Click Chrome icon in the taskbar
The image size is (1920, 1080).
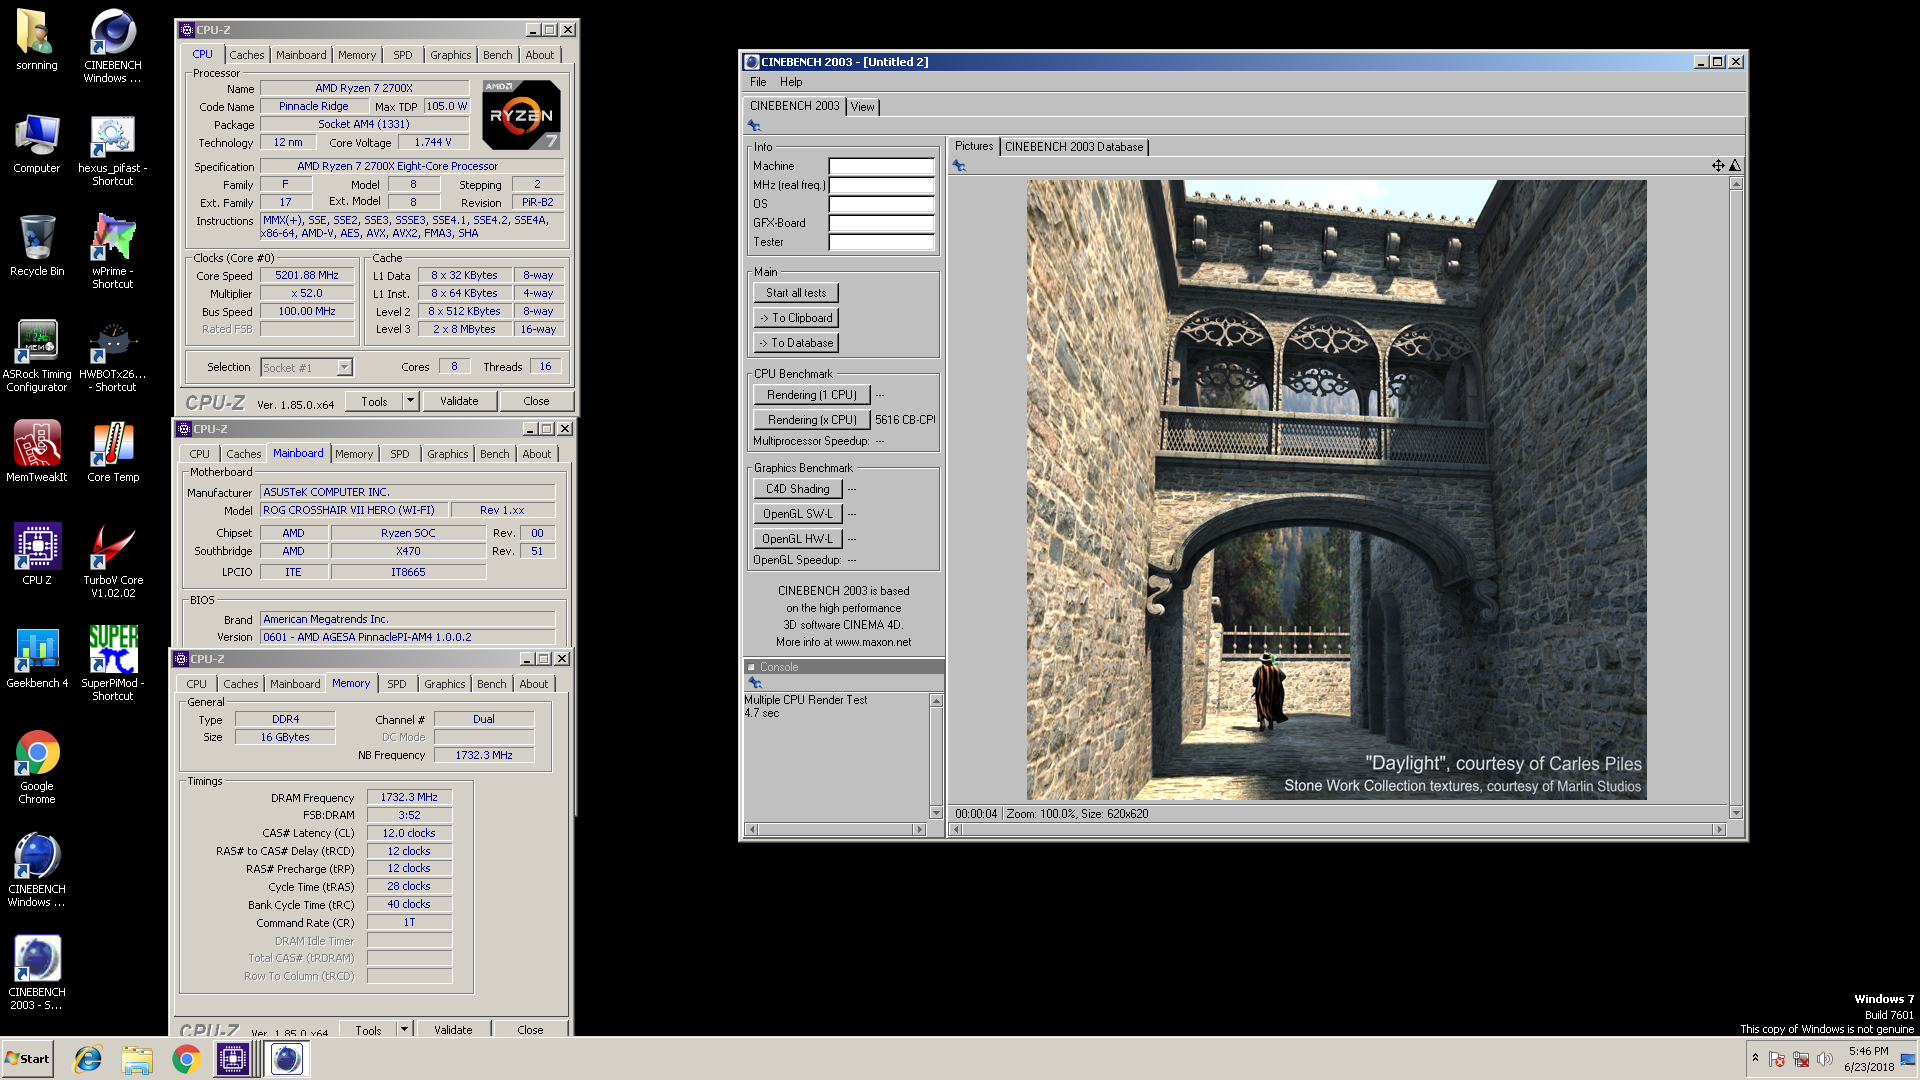point(186,1059)
